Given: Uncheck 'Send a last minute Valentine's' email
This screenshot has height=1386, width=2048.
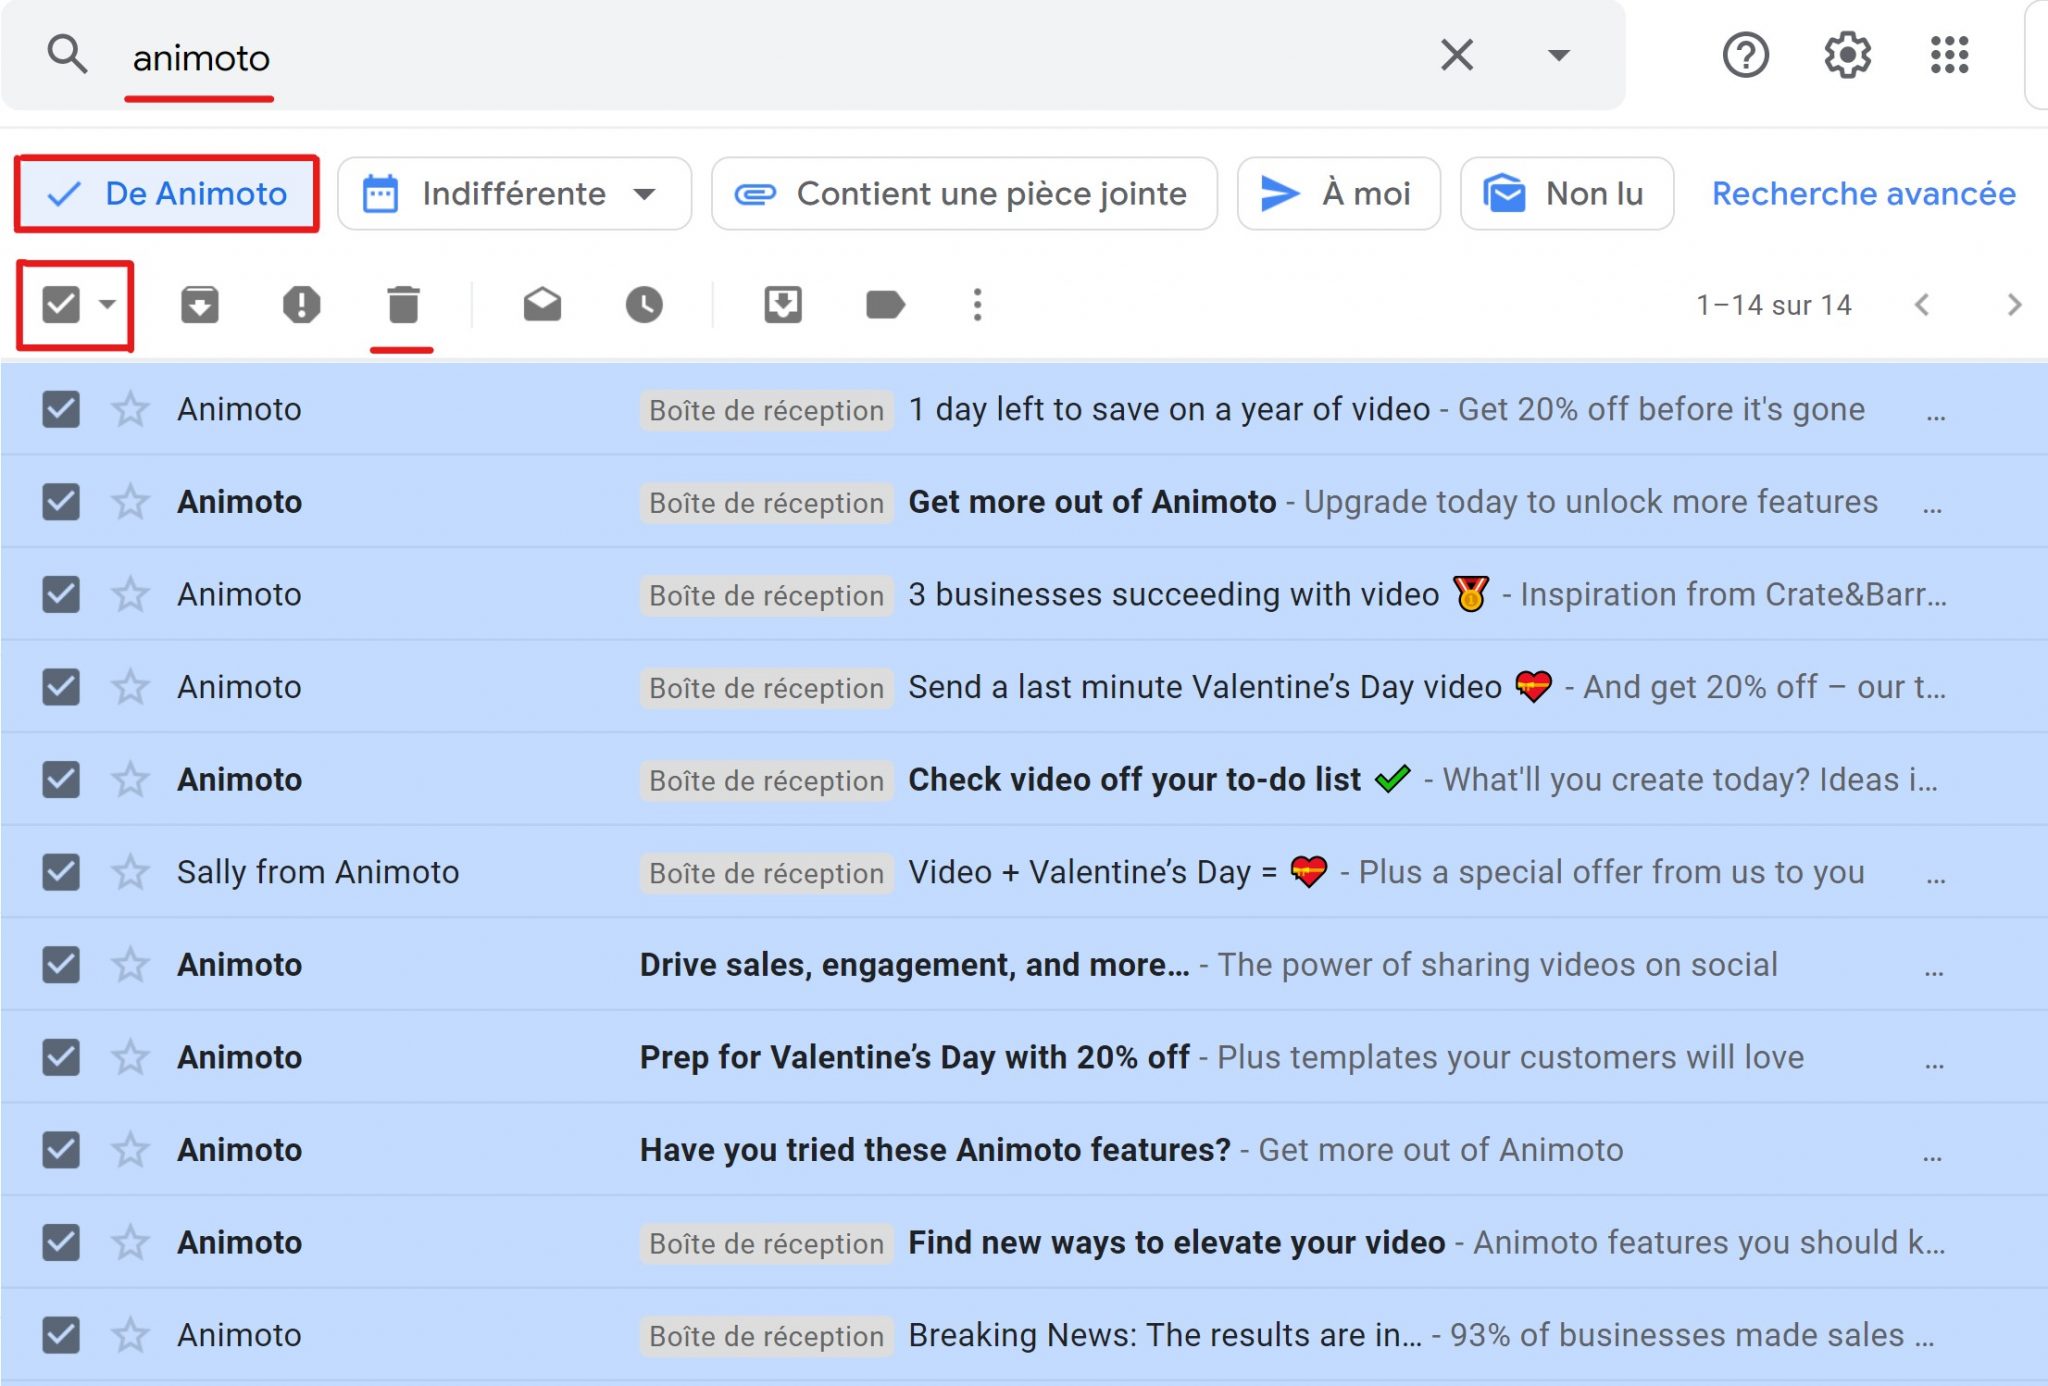Looking at the screenshot, I should coord(61,687).
